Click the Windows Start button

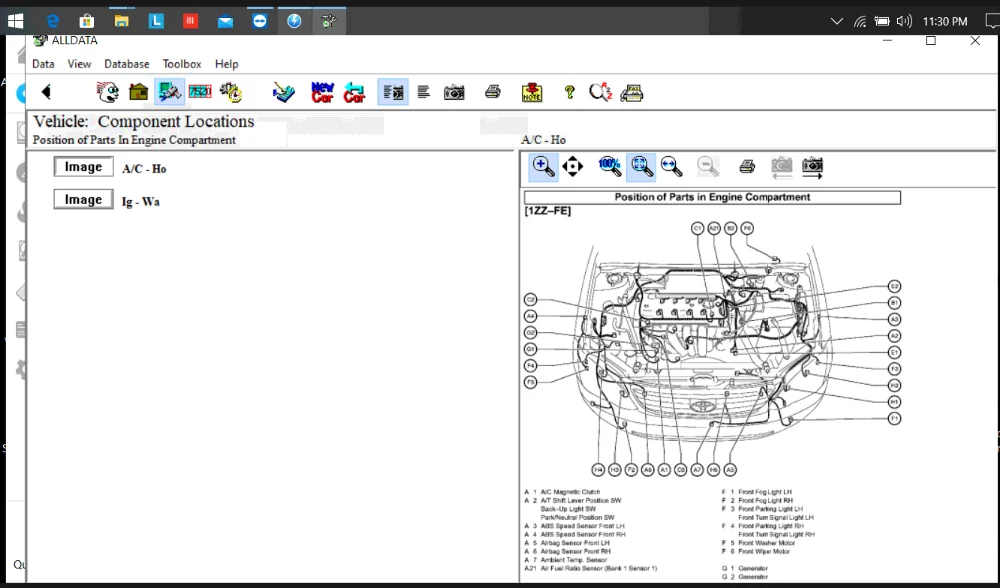coord(16,21)
